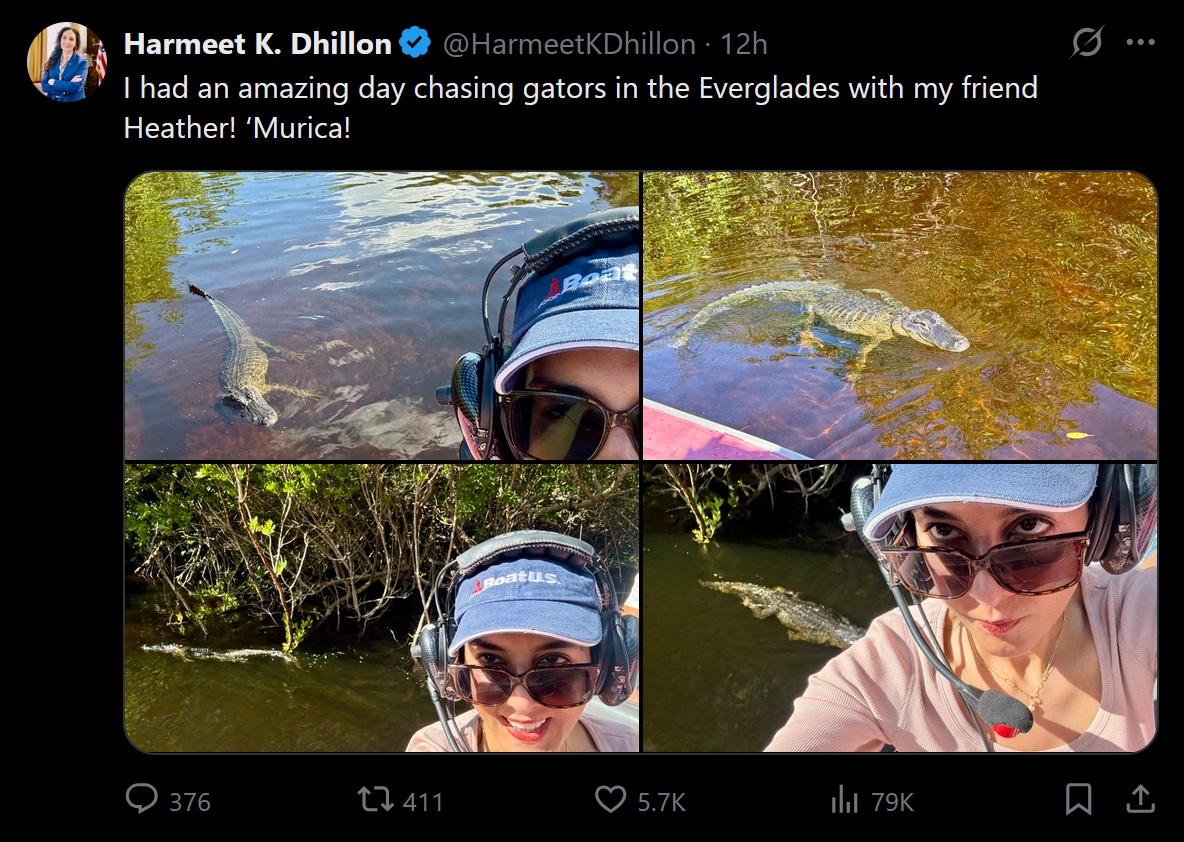Open the top-left alligator selfie photo
The width and height of the screenshot is (1184, 842).
point(382,316)
